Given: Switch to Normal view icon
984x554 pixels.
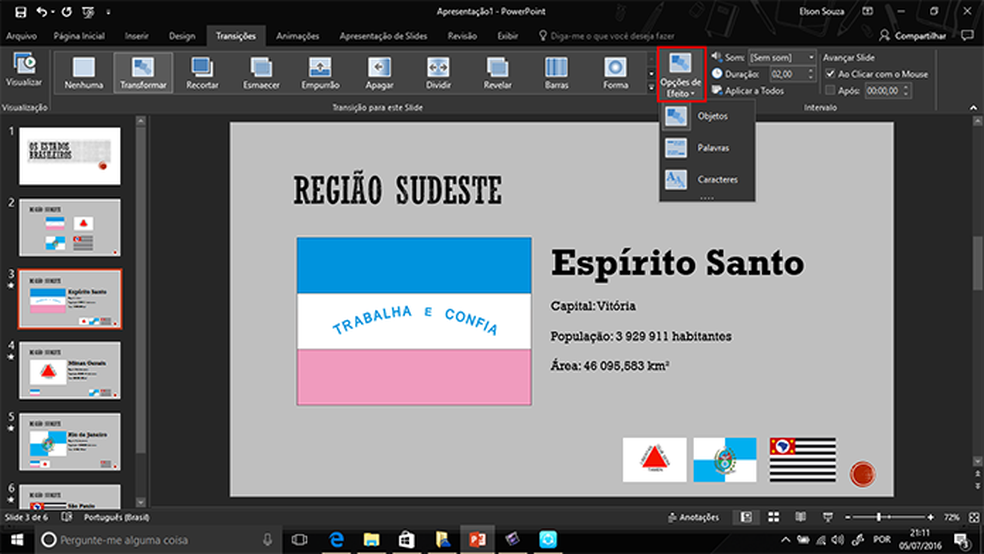Looking at the screenshot, I should click(x=746, y=517).
